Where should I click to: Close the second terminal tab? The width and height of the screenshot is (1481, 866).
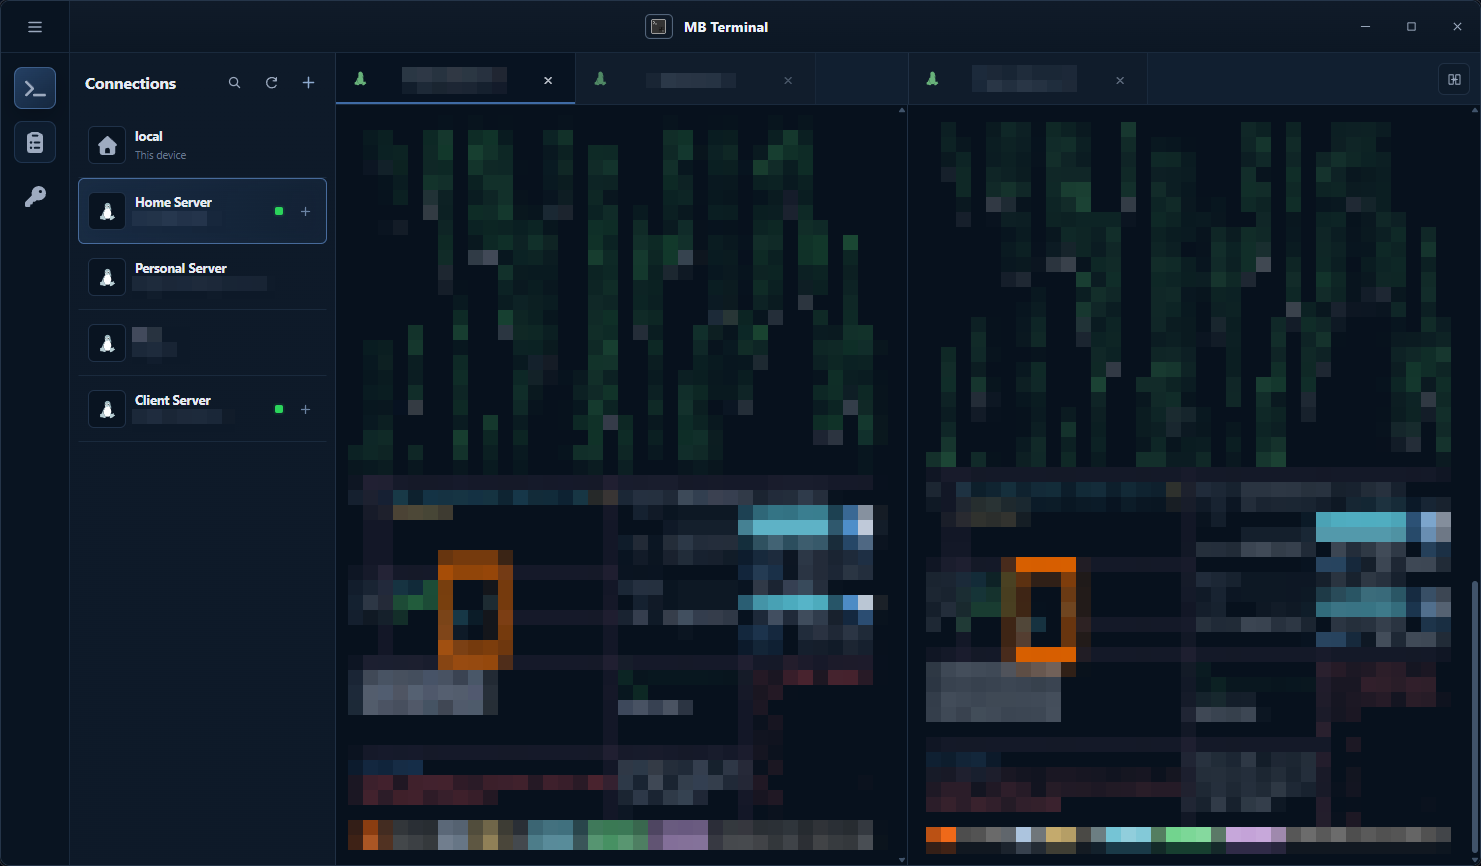click(788, 80)
